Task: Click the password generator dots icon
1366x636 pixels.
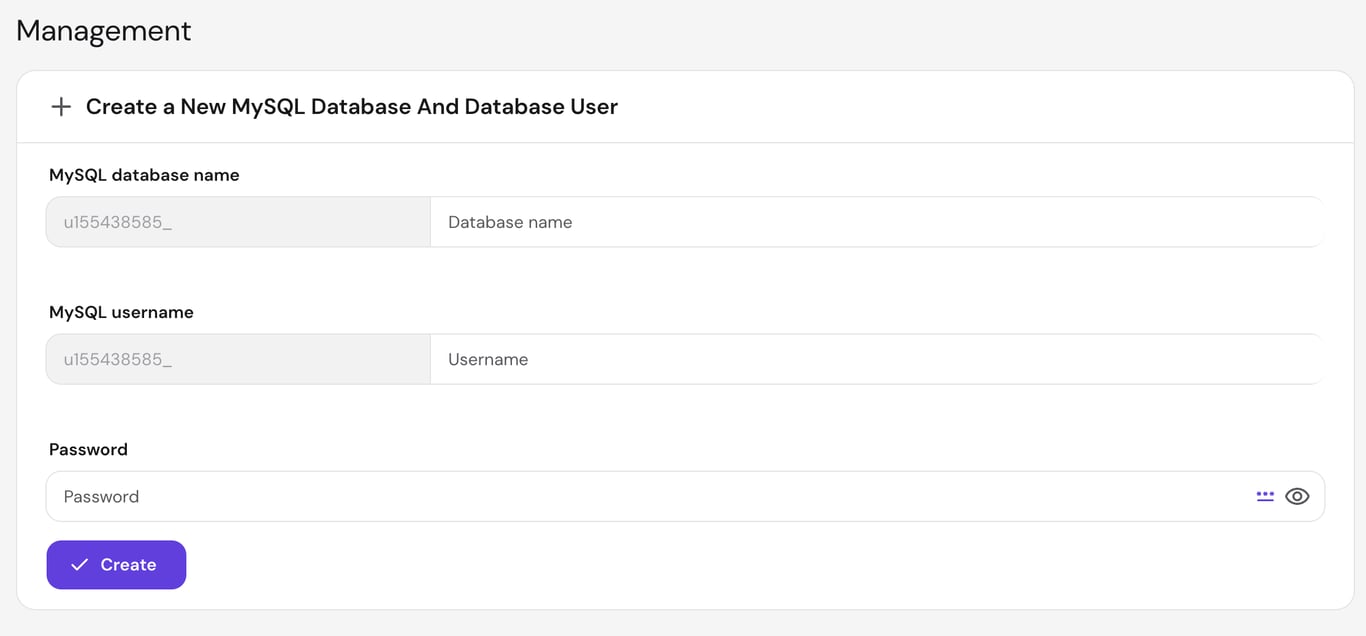Action: point(1265,496)
